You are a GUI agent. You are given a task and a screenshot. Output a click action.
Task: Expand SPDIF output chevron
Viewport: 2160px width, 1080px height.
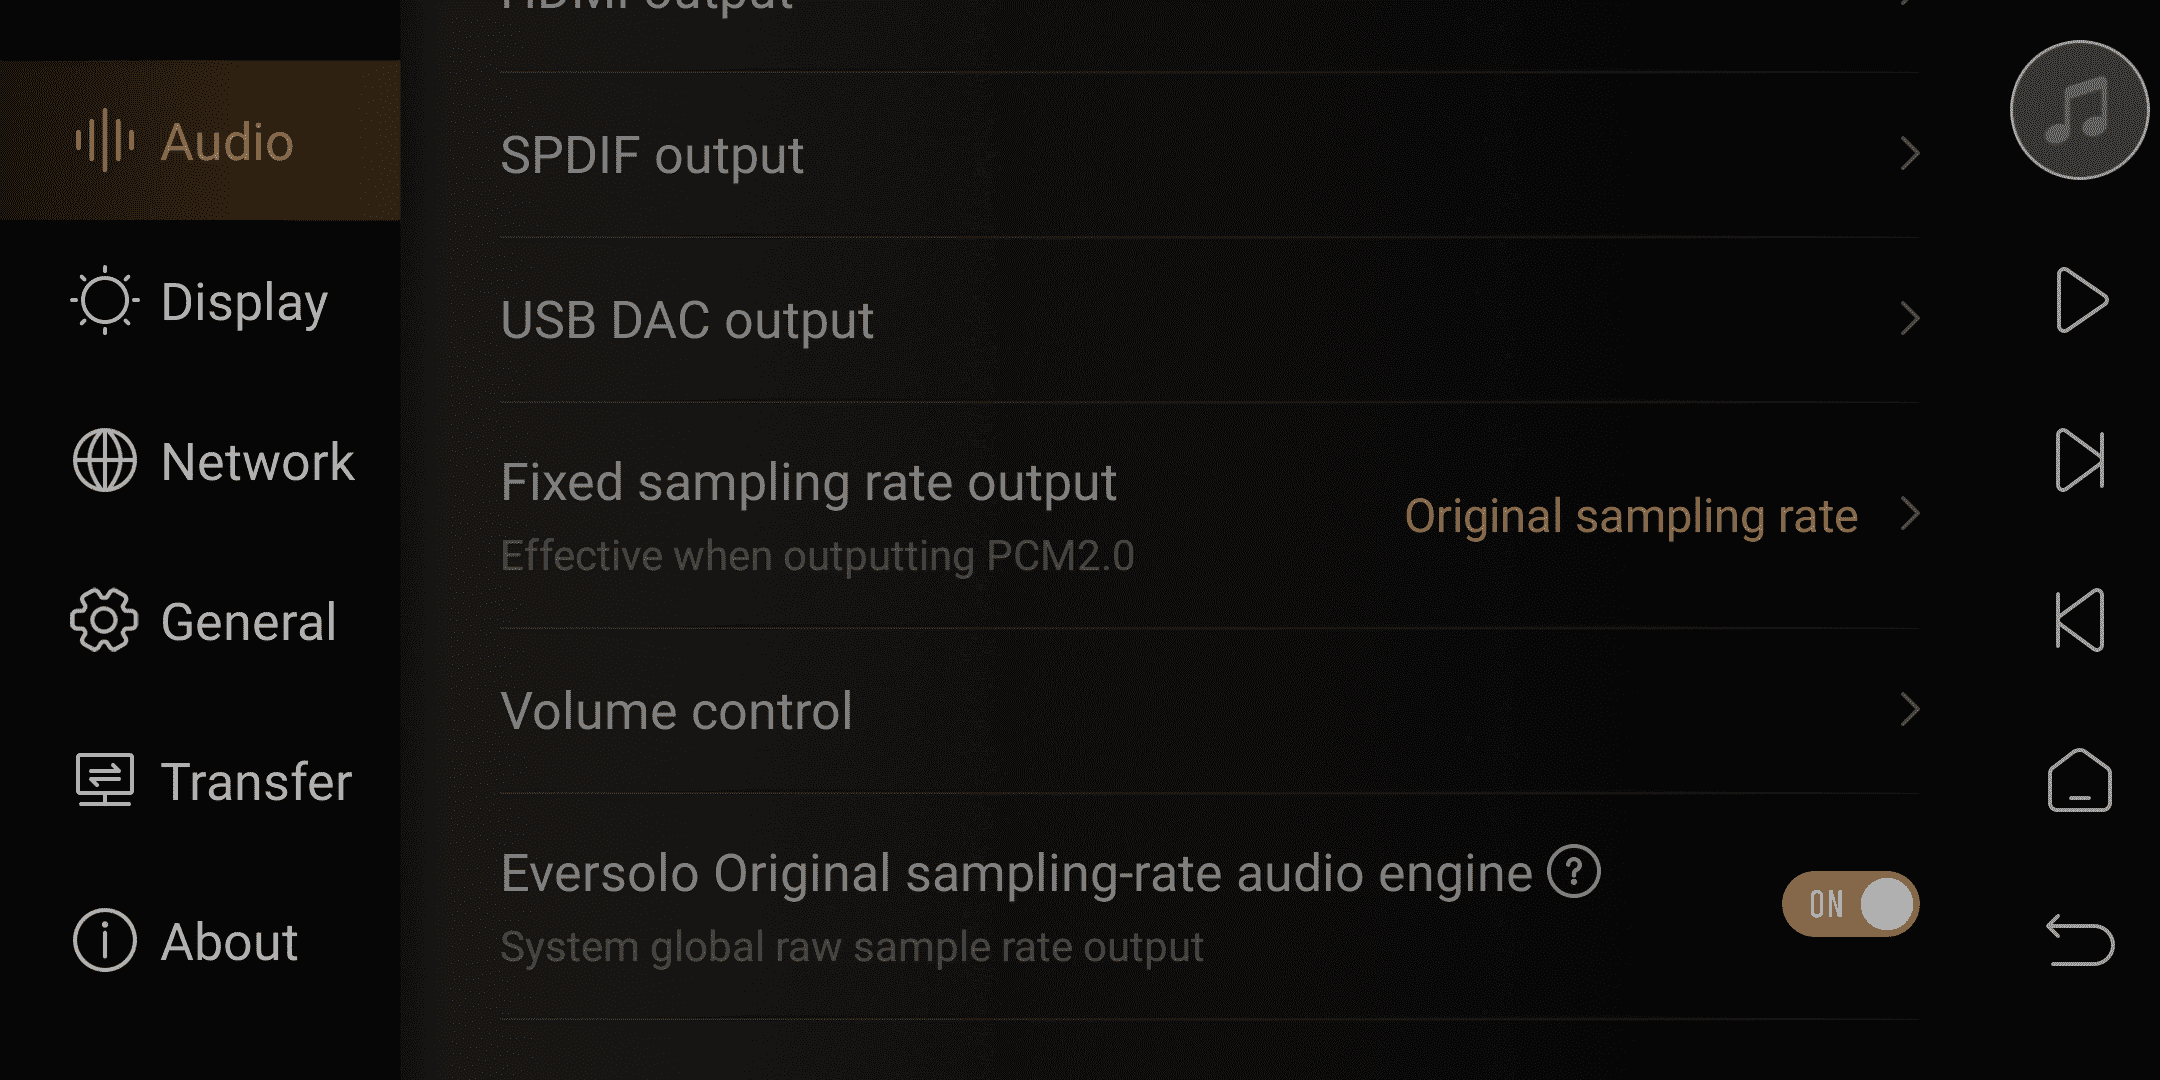click(x=1909, y=154)
